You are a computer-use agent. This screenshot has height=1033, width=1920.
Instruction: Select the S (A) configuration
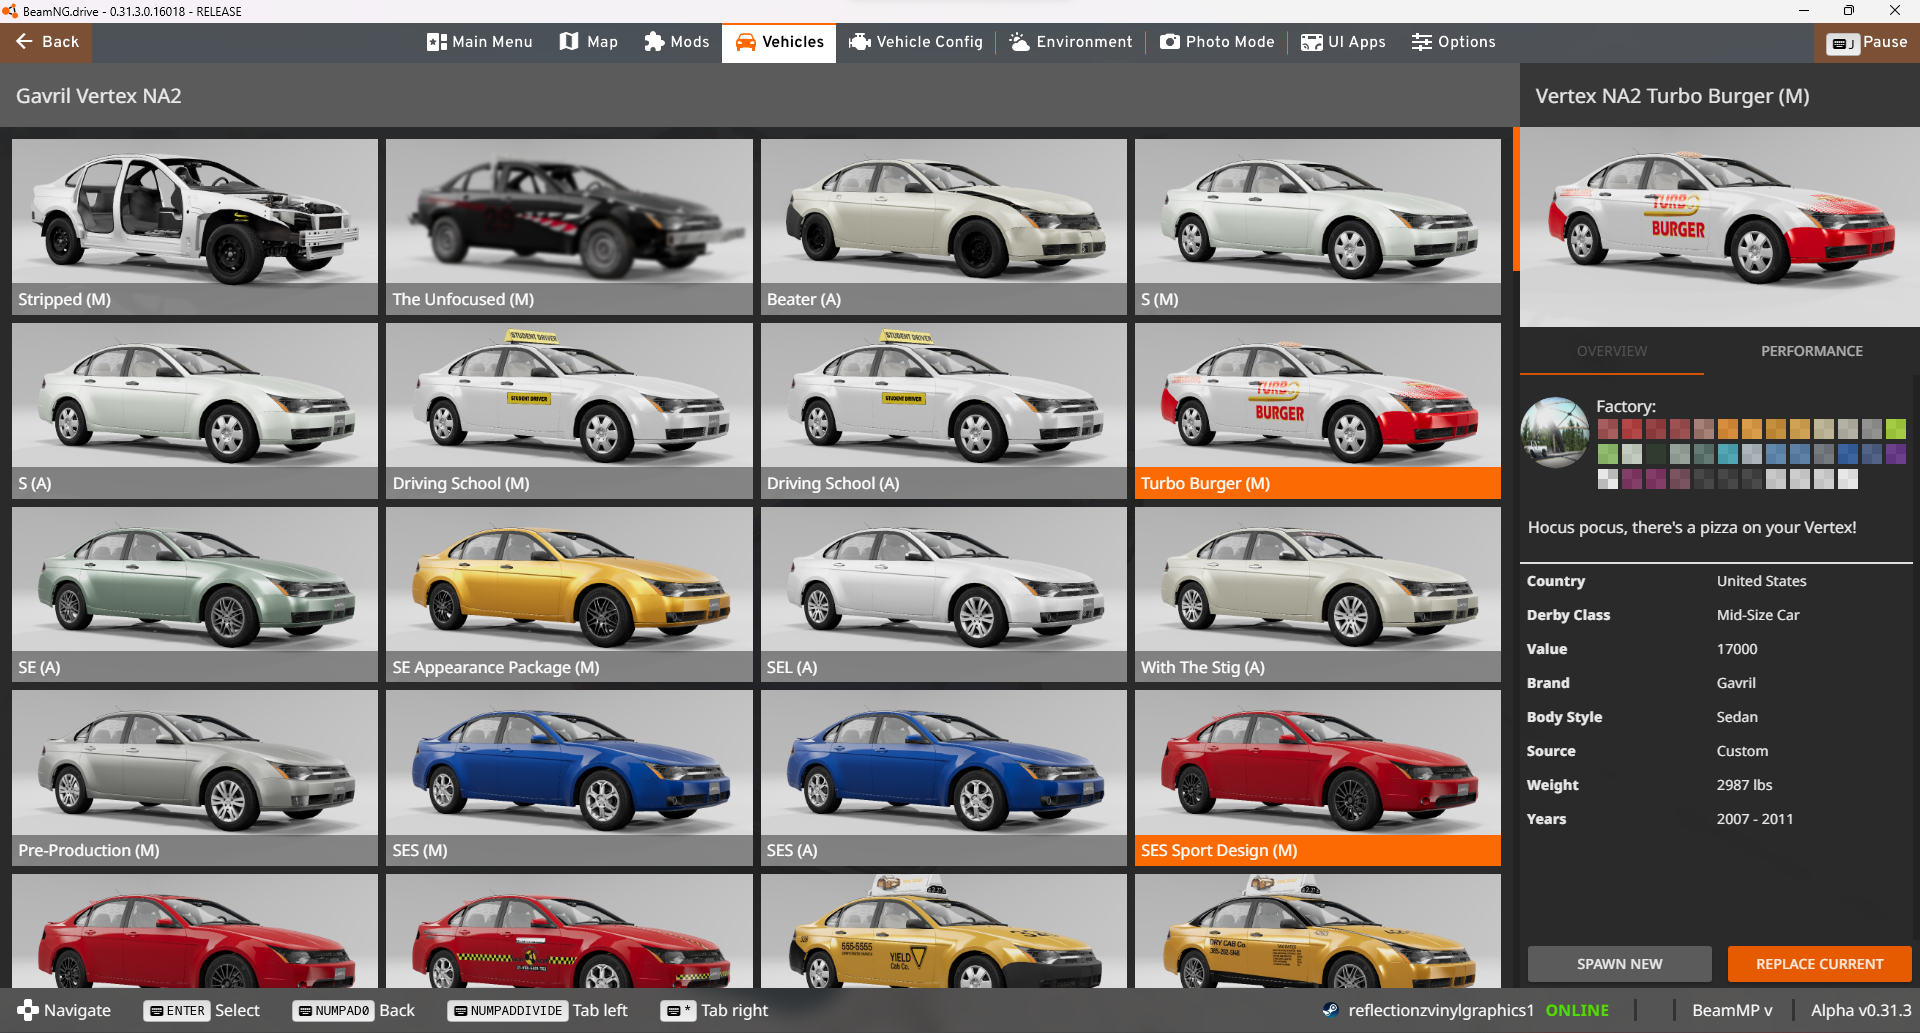(x=195, y=411)
